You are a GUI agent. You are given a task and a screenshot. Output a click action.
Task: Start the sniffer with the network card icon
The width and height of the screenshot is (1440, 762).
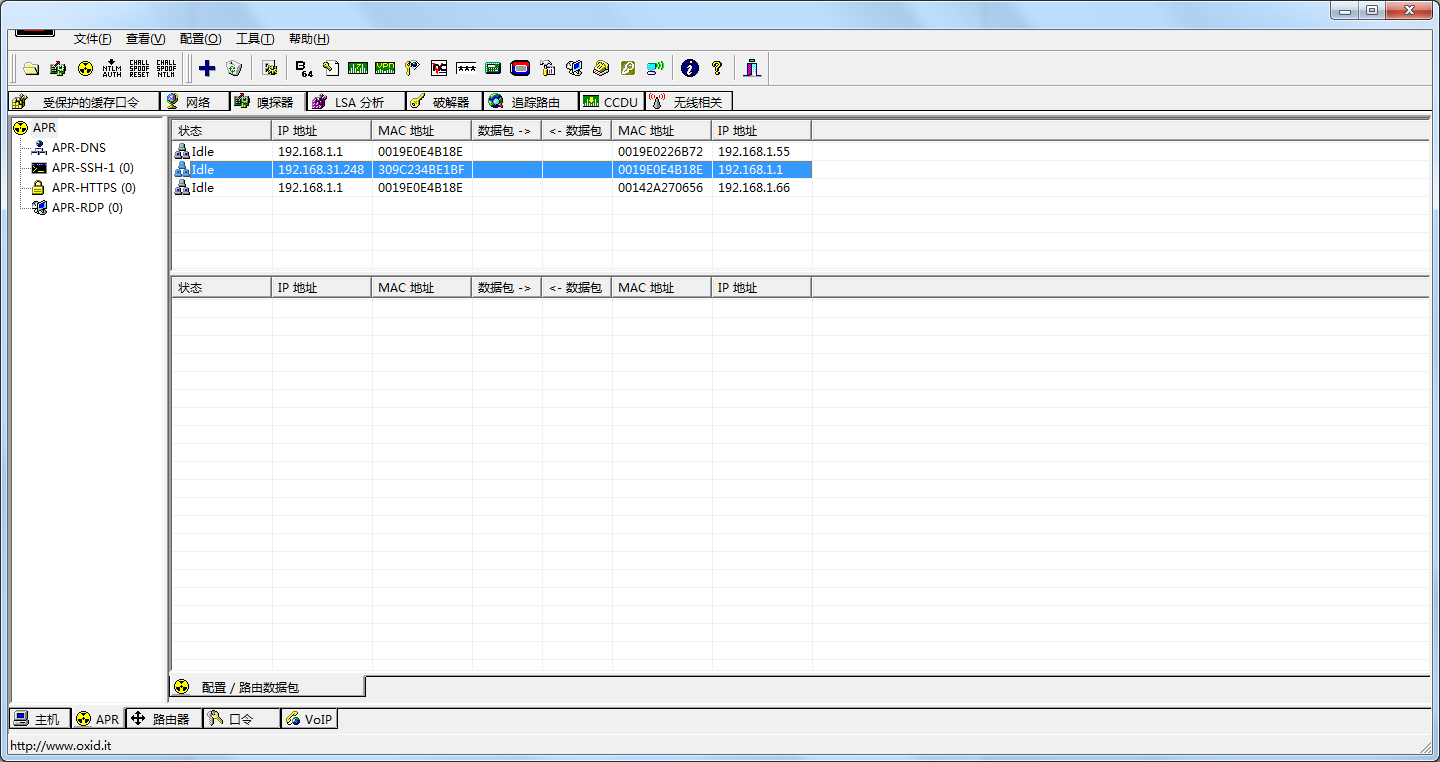point(58,68)
